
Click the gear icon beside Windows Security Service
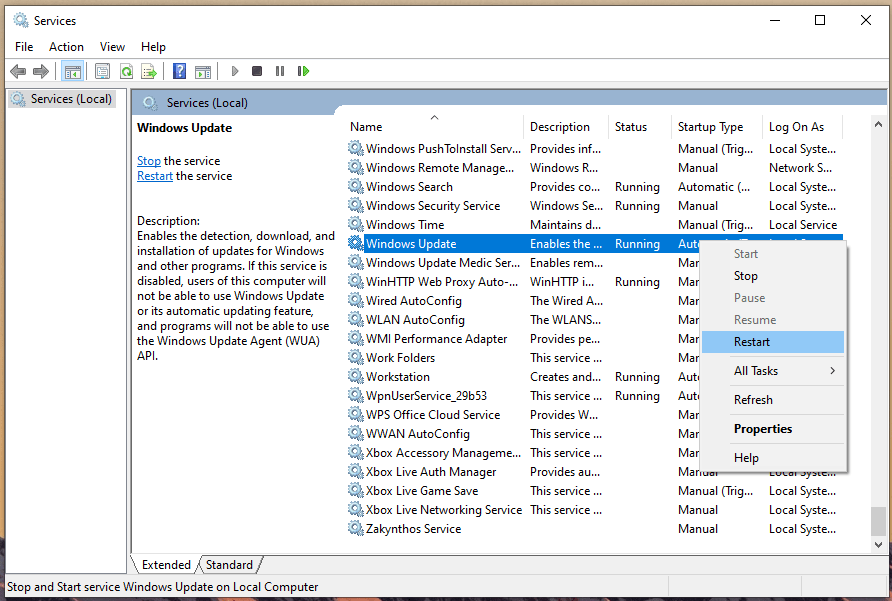pos(356,205)
